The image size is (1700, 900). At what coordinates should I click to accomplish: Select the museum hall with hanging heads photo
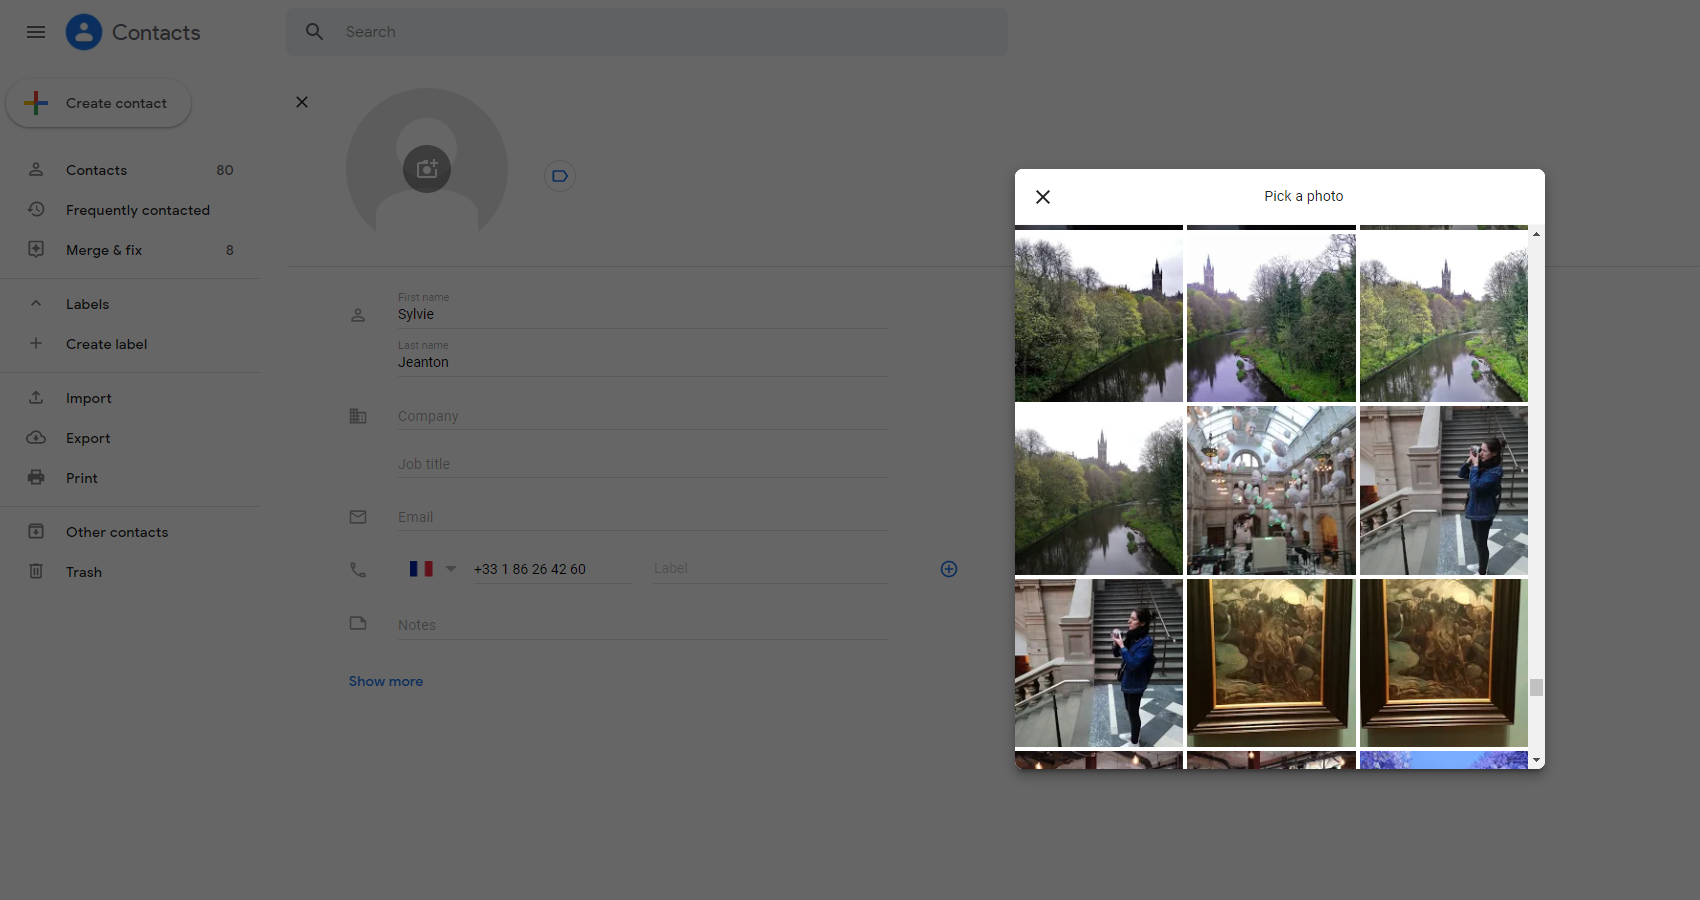1271,490
